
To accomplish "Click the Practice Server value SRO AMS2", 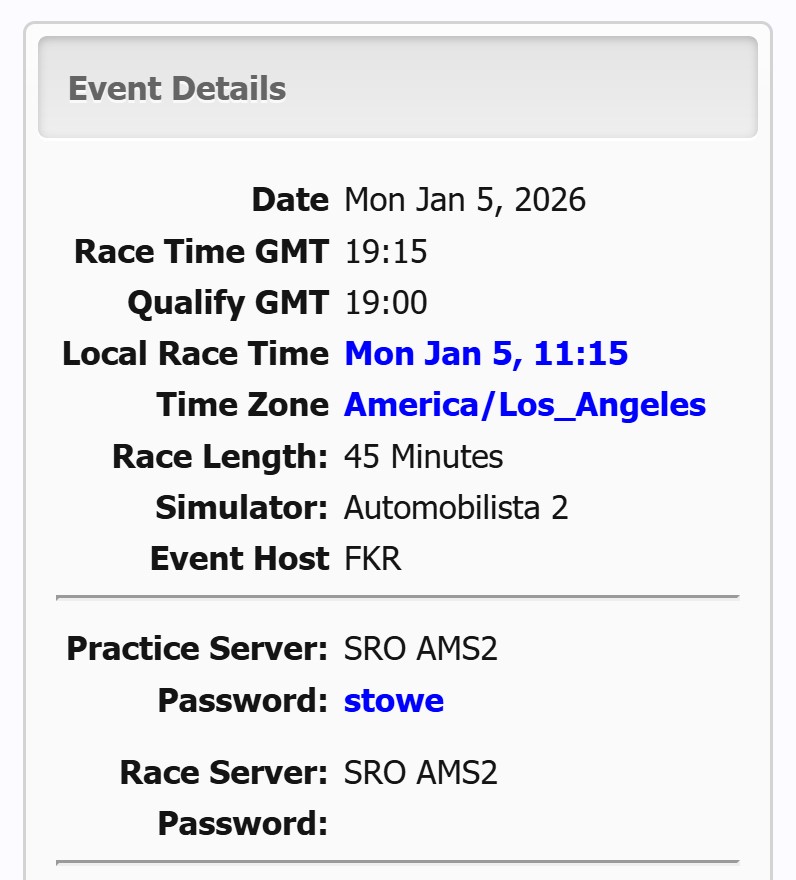I will click(421, 650).
